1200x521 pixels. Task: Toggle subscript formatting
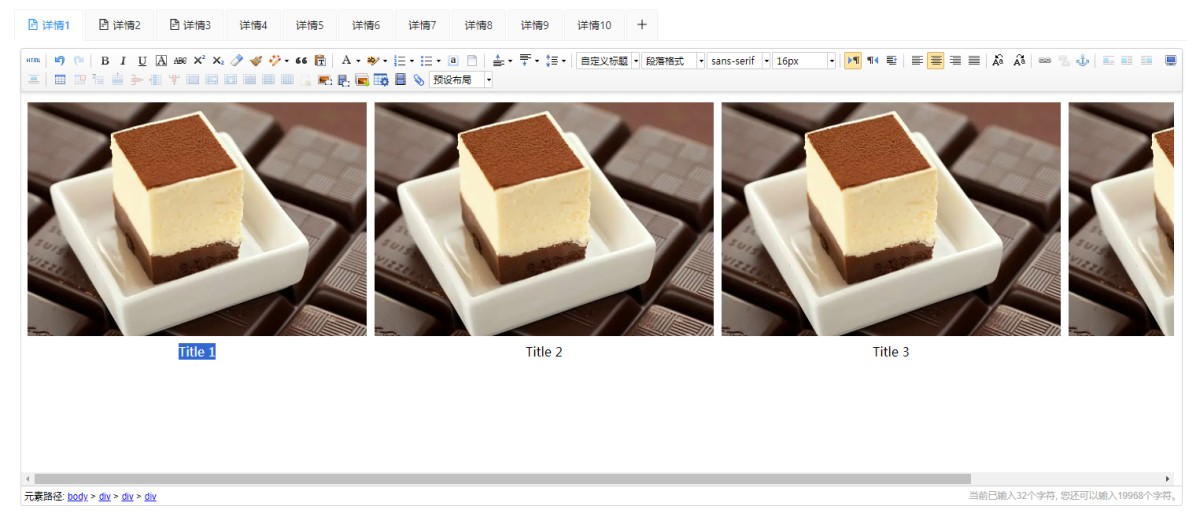click(218, 61)
